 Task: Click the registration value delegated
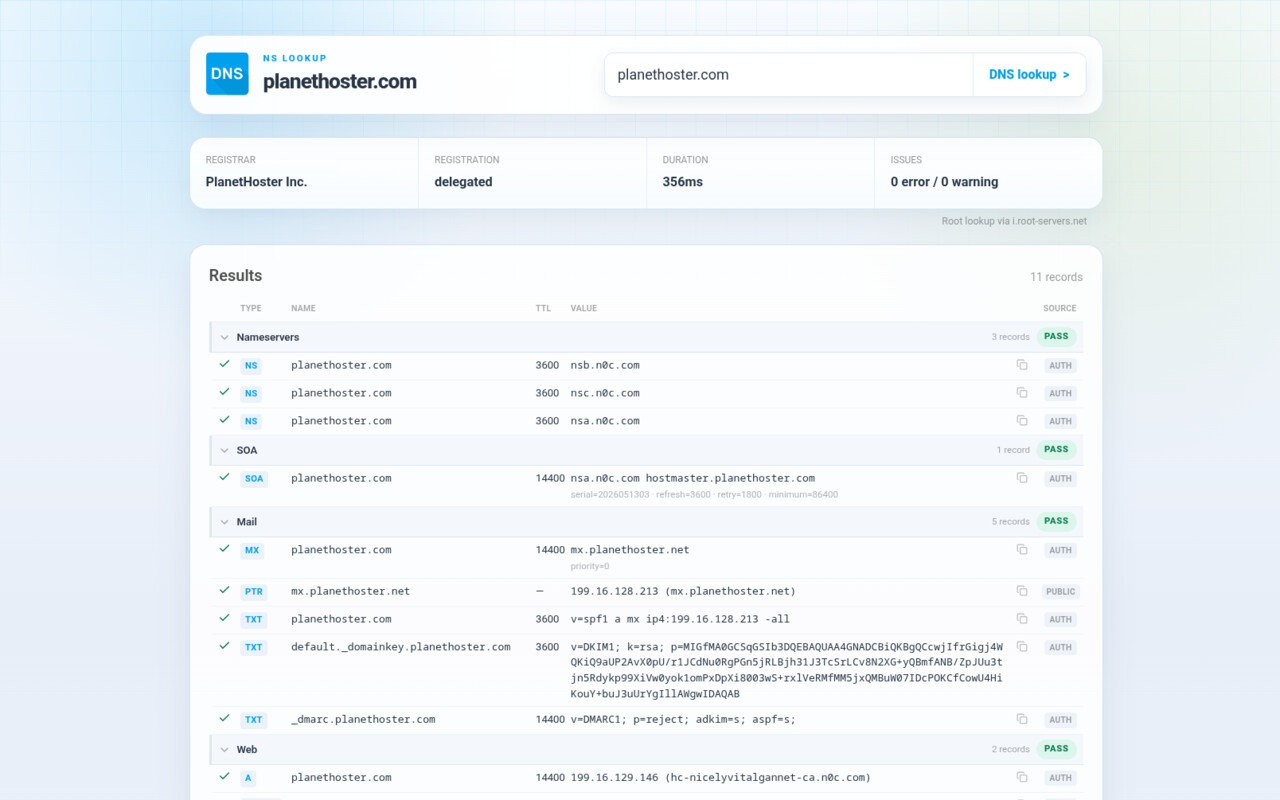coord(463,182)
